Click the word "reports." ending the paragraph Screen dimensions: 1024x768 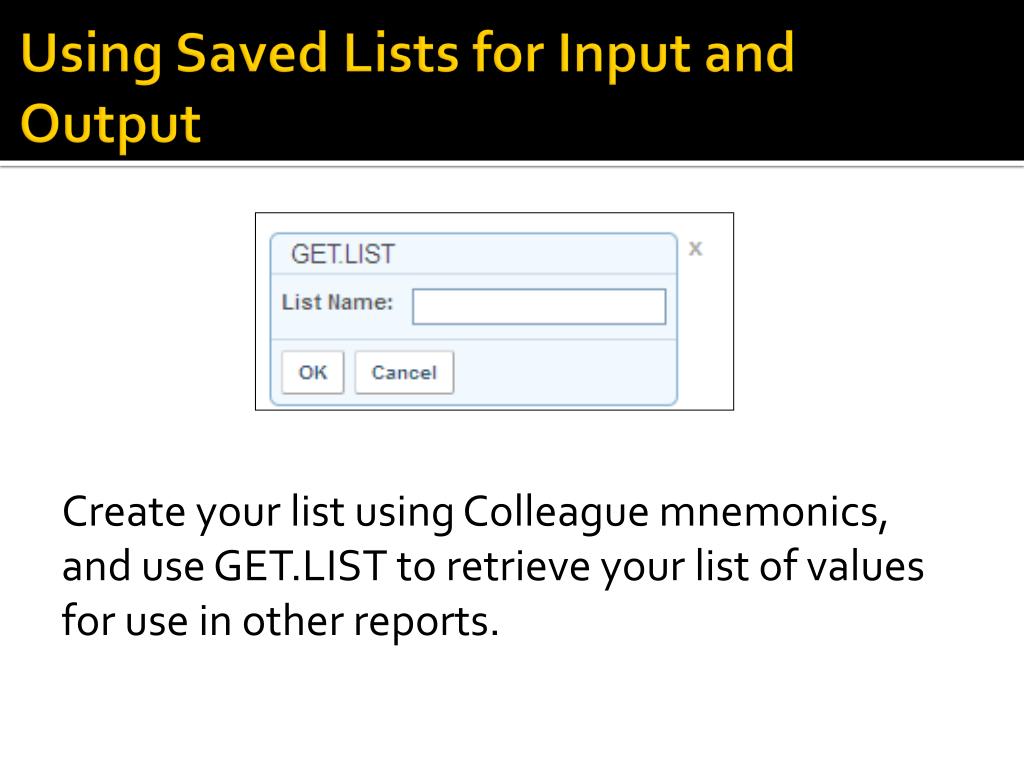[426, 622]
